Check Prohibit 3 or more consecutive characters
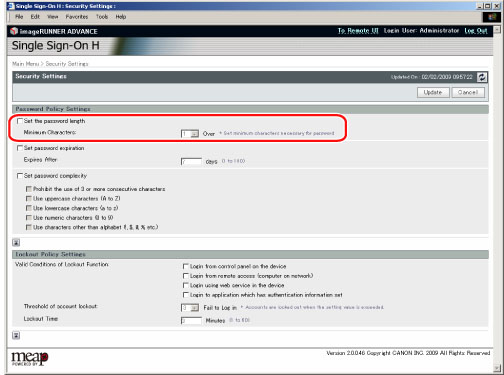The width and height of the screenshot is (504, 375). coord(29,189)
